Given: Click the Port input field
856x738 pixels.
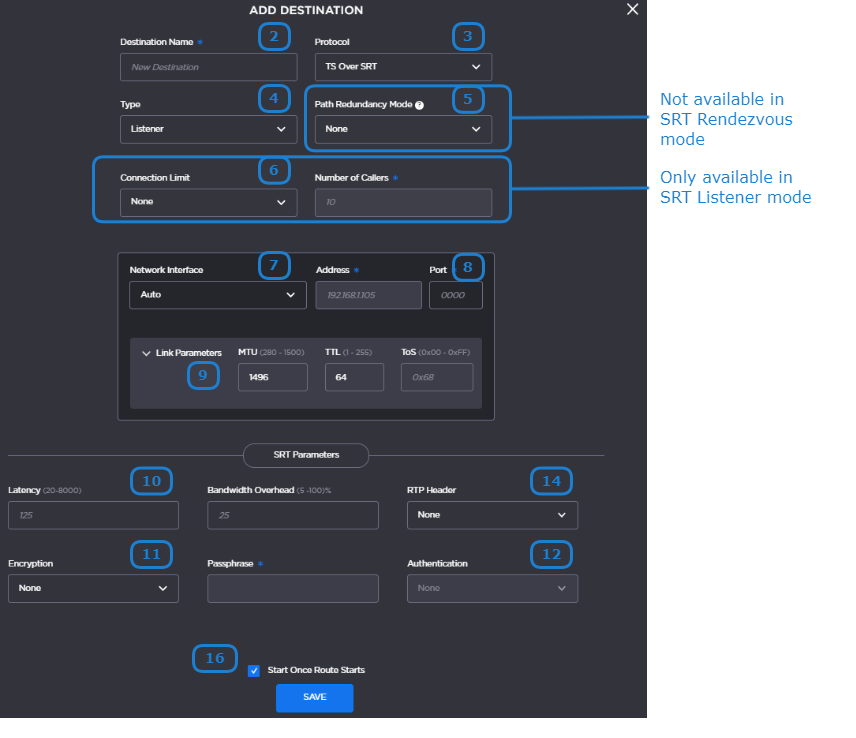Looking at the screenshot, I should coord(455,295).
